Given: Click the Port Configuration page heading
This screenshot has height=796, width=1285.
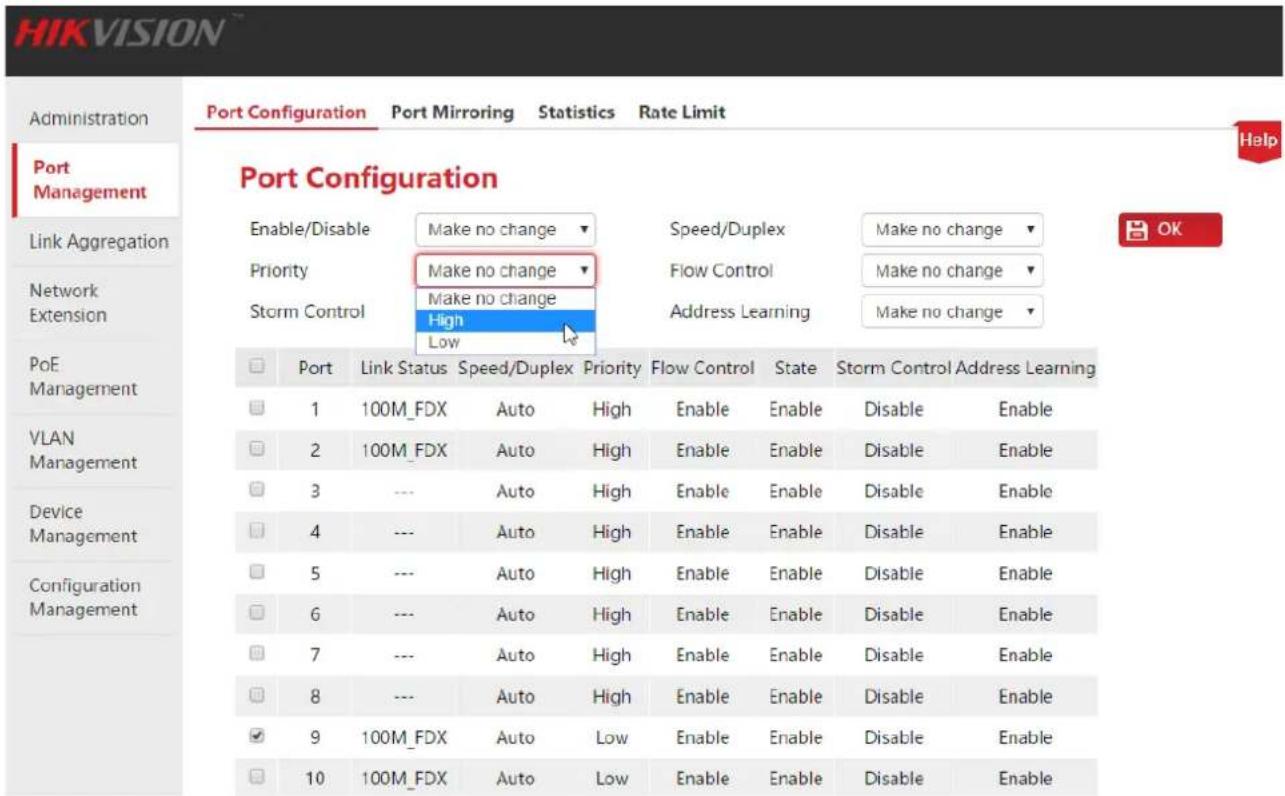Looking at the screenshot, I should pyautogui.click(x=369, y=178).
